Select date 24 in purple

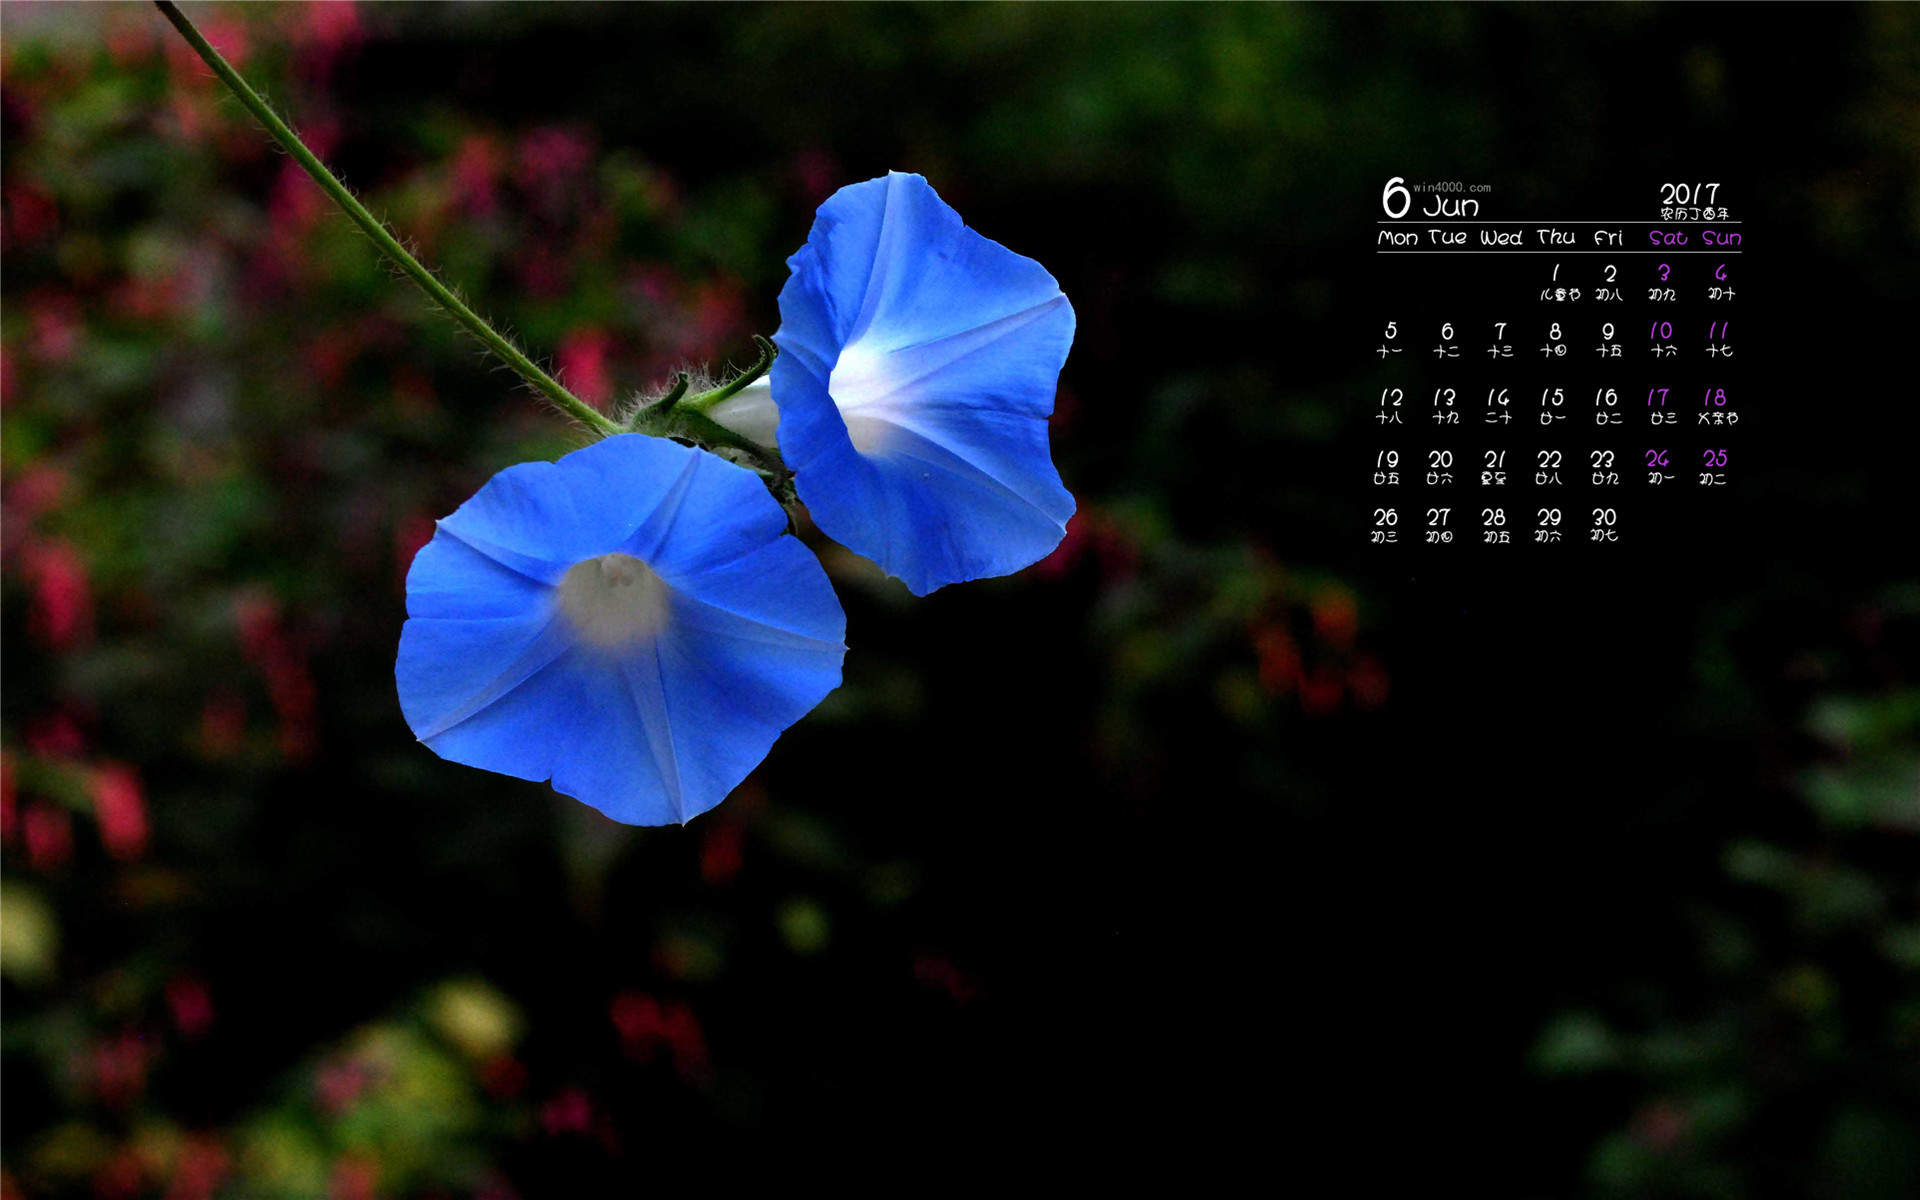click(1658, 458)
